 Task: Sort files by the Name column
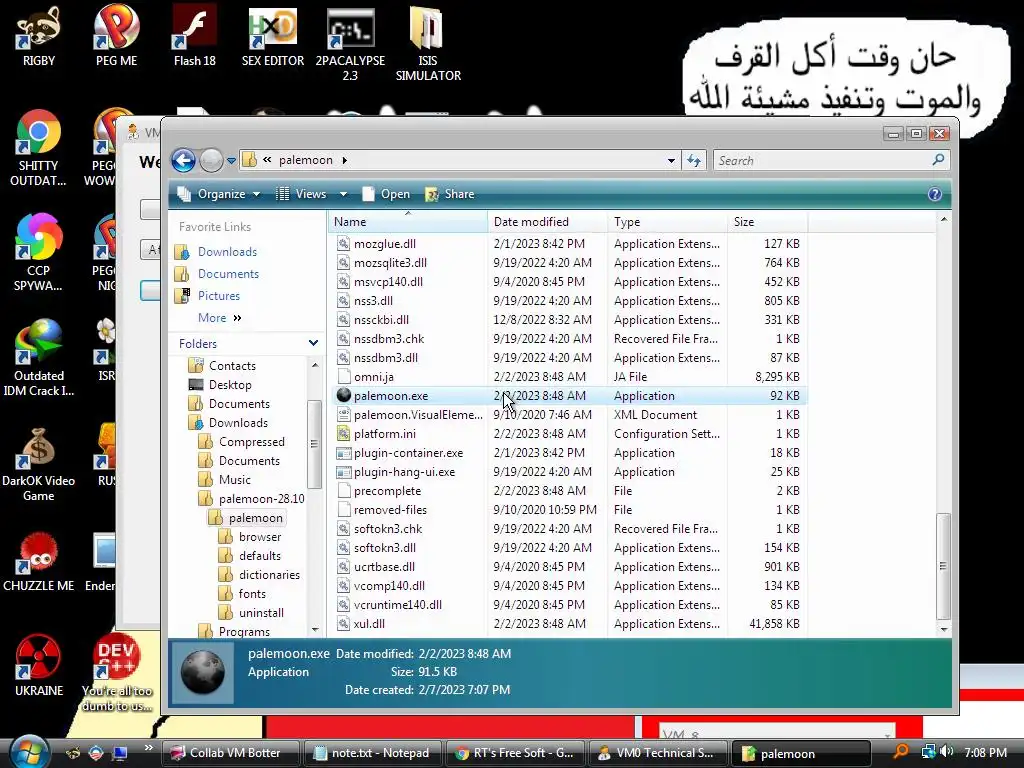(408, 222)
